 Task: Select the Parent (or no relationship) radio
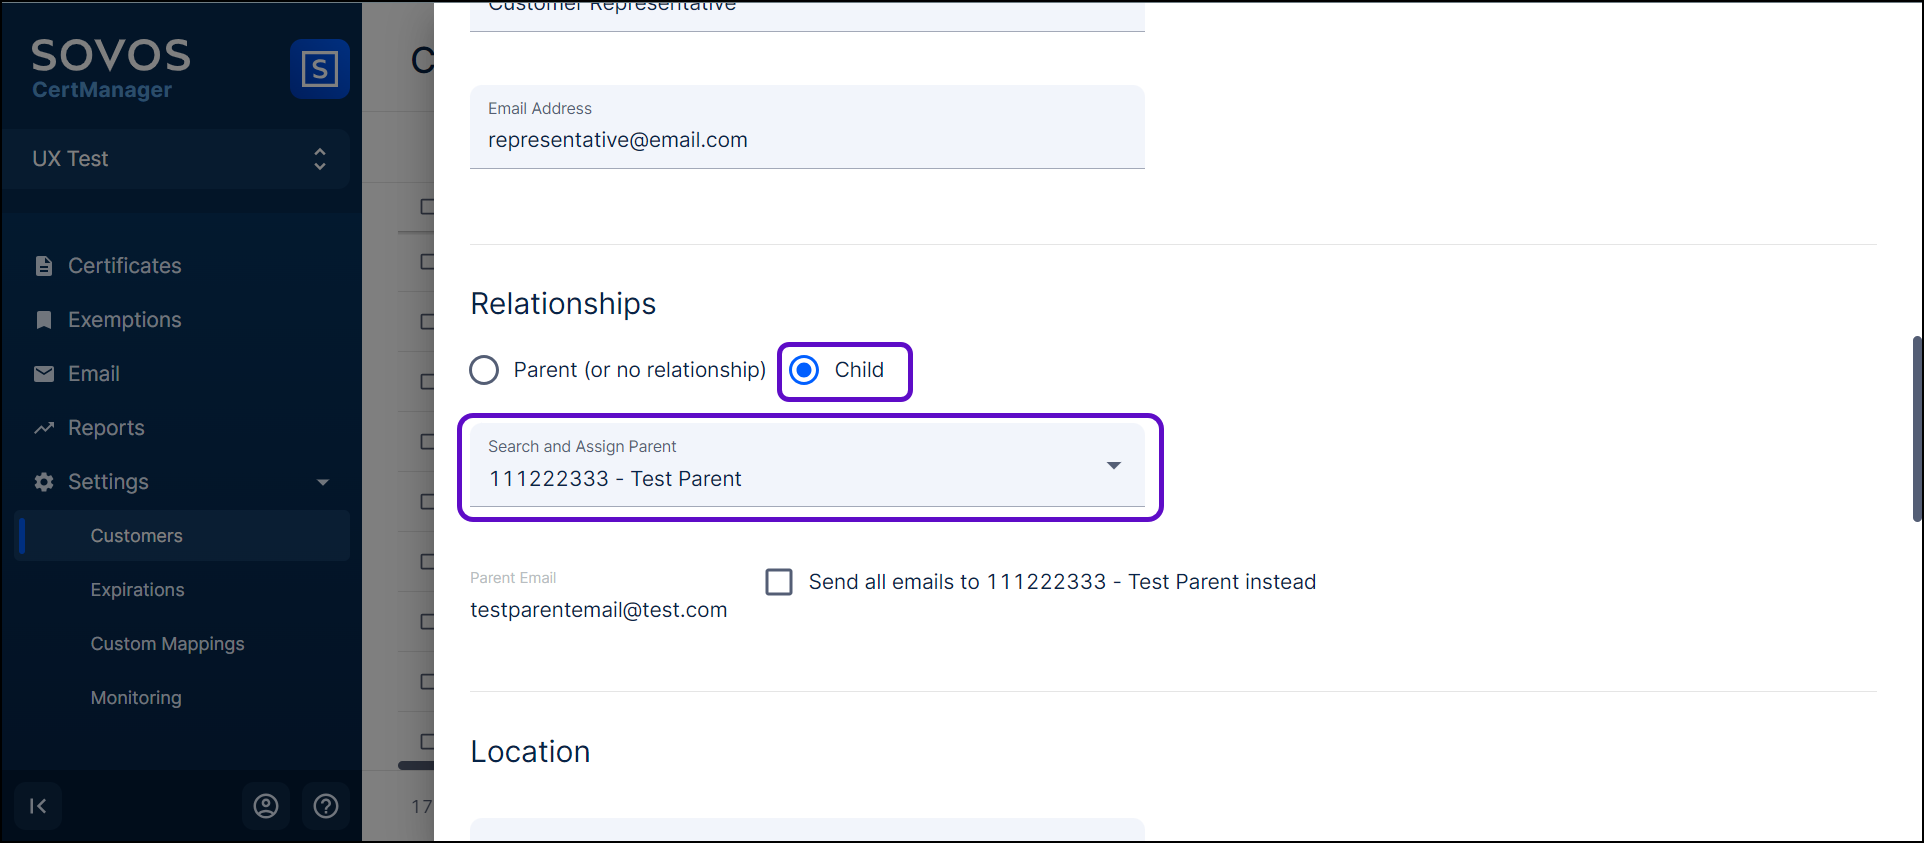(484, 370)
